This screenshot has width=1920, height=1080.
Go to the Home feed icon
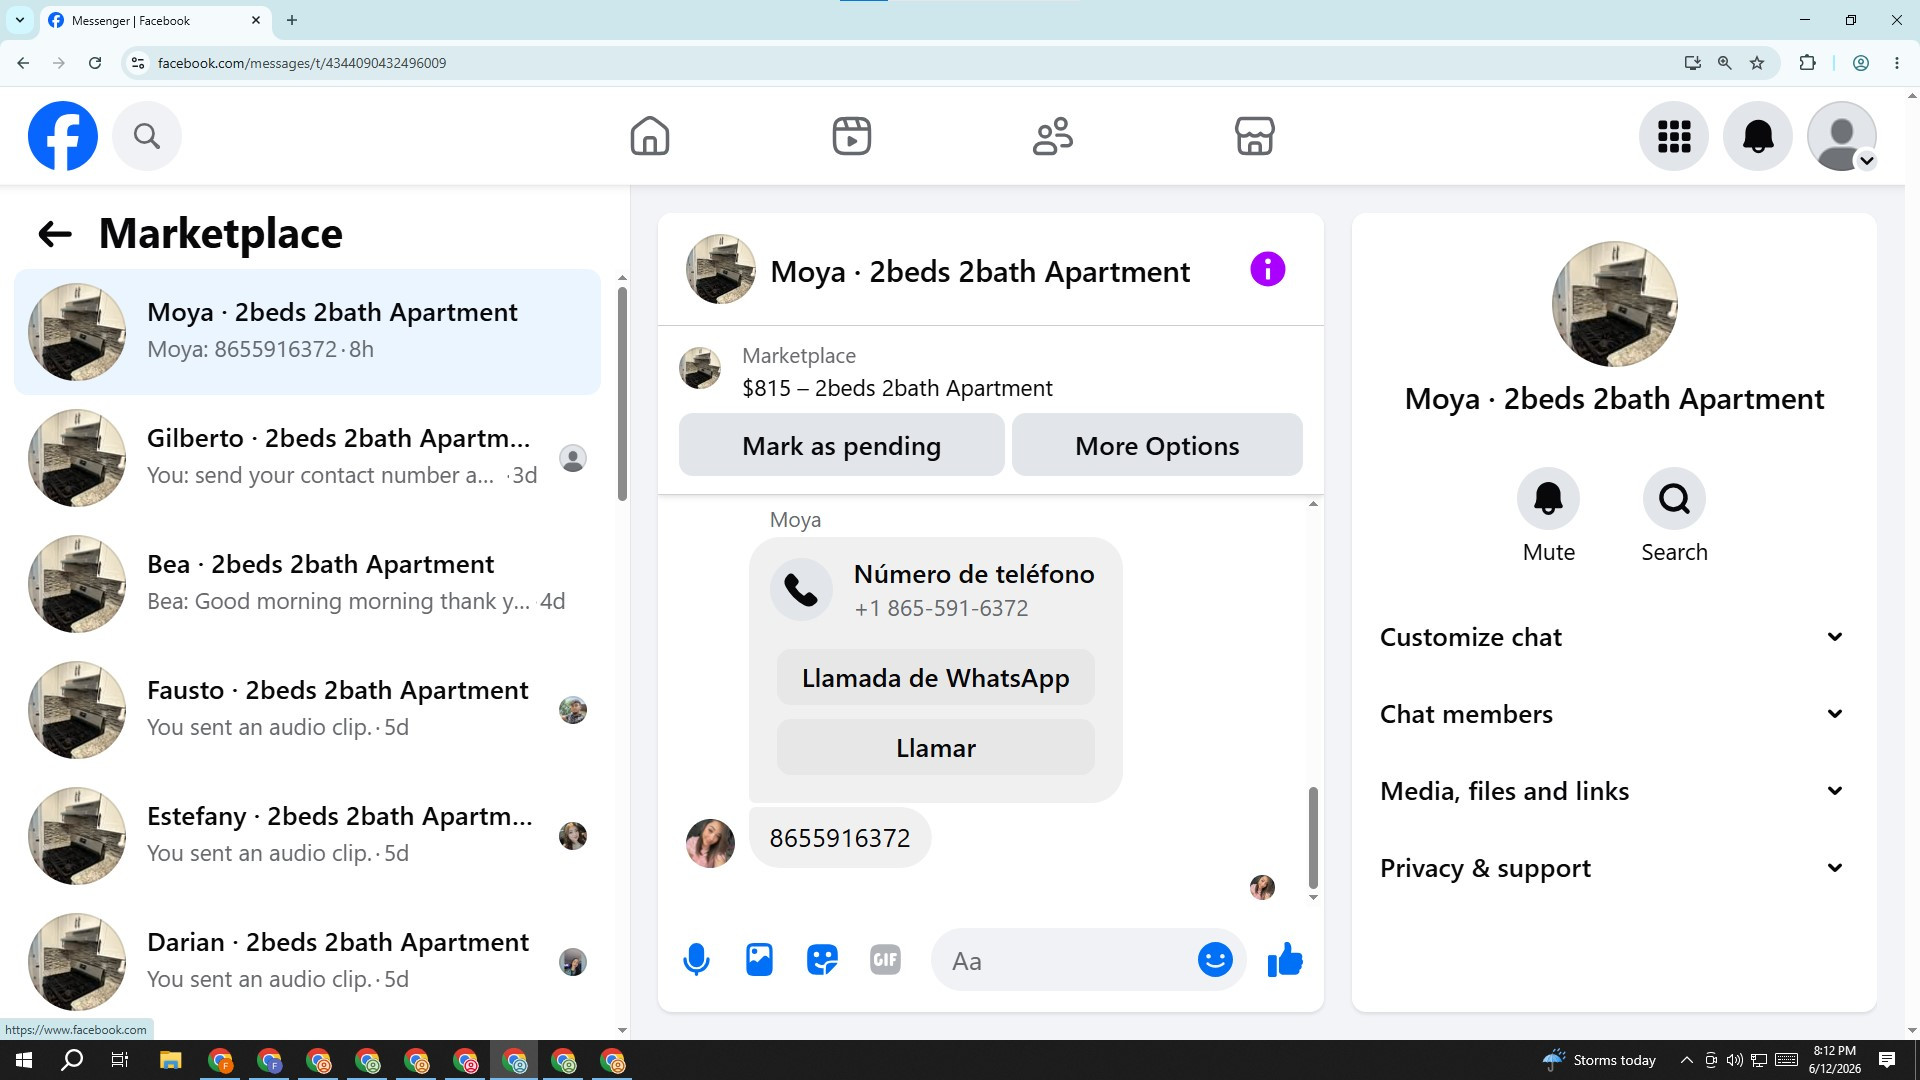click(650, 136)
